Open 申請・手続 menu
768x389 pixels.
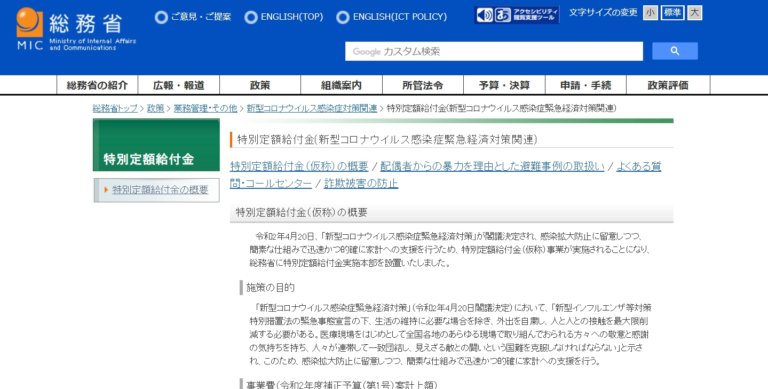(x=585, y=85)
